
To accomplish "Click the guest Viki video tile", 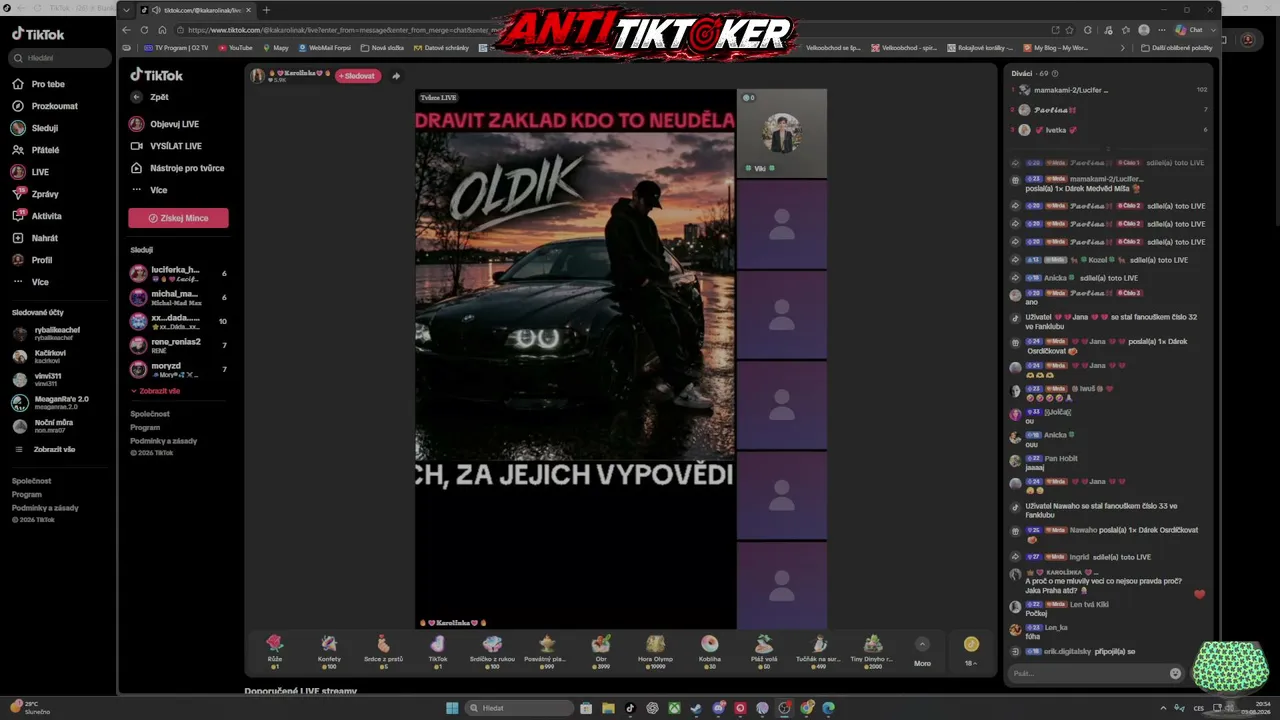I will pyautogui.click(x=782, y=134).
